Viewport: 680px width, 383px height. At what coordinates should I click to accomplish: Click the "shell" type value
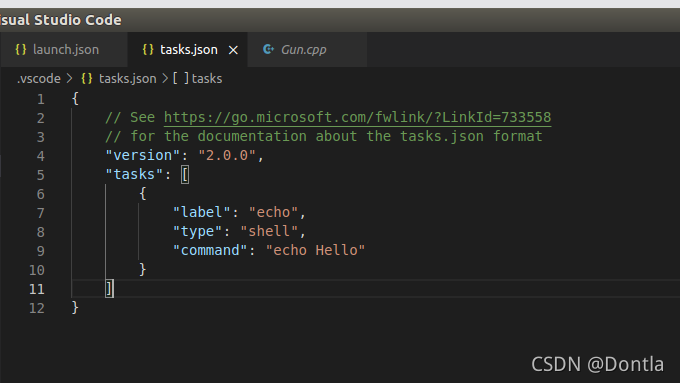269,231
